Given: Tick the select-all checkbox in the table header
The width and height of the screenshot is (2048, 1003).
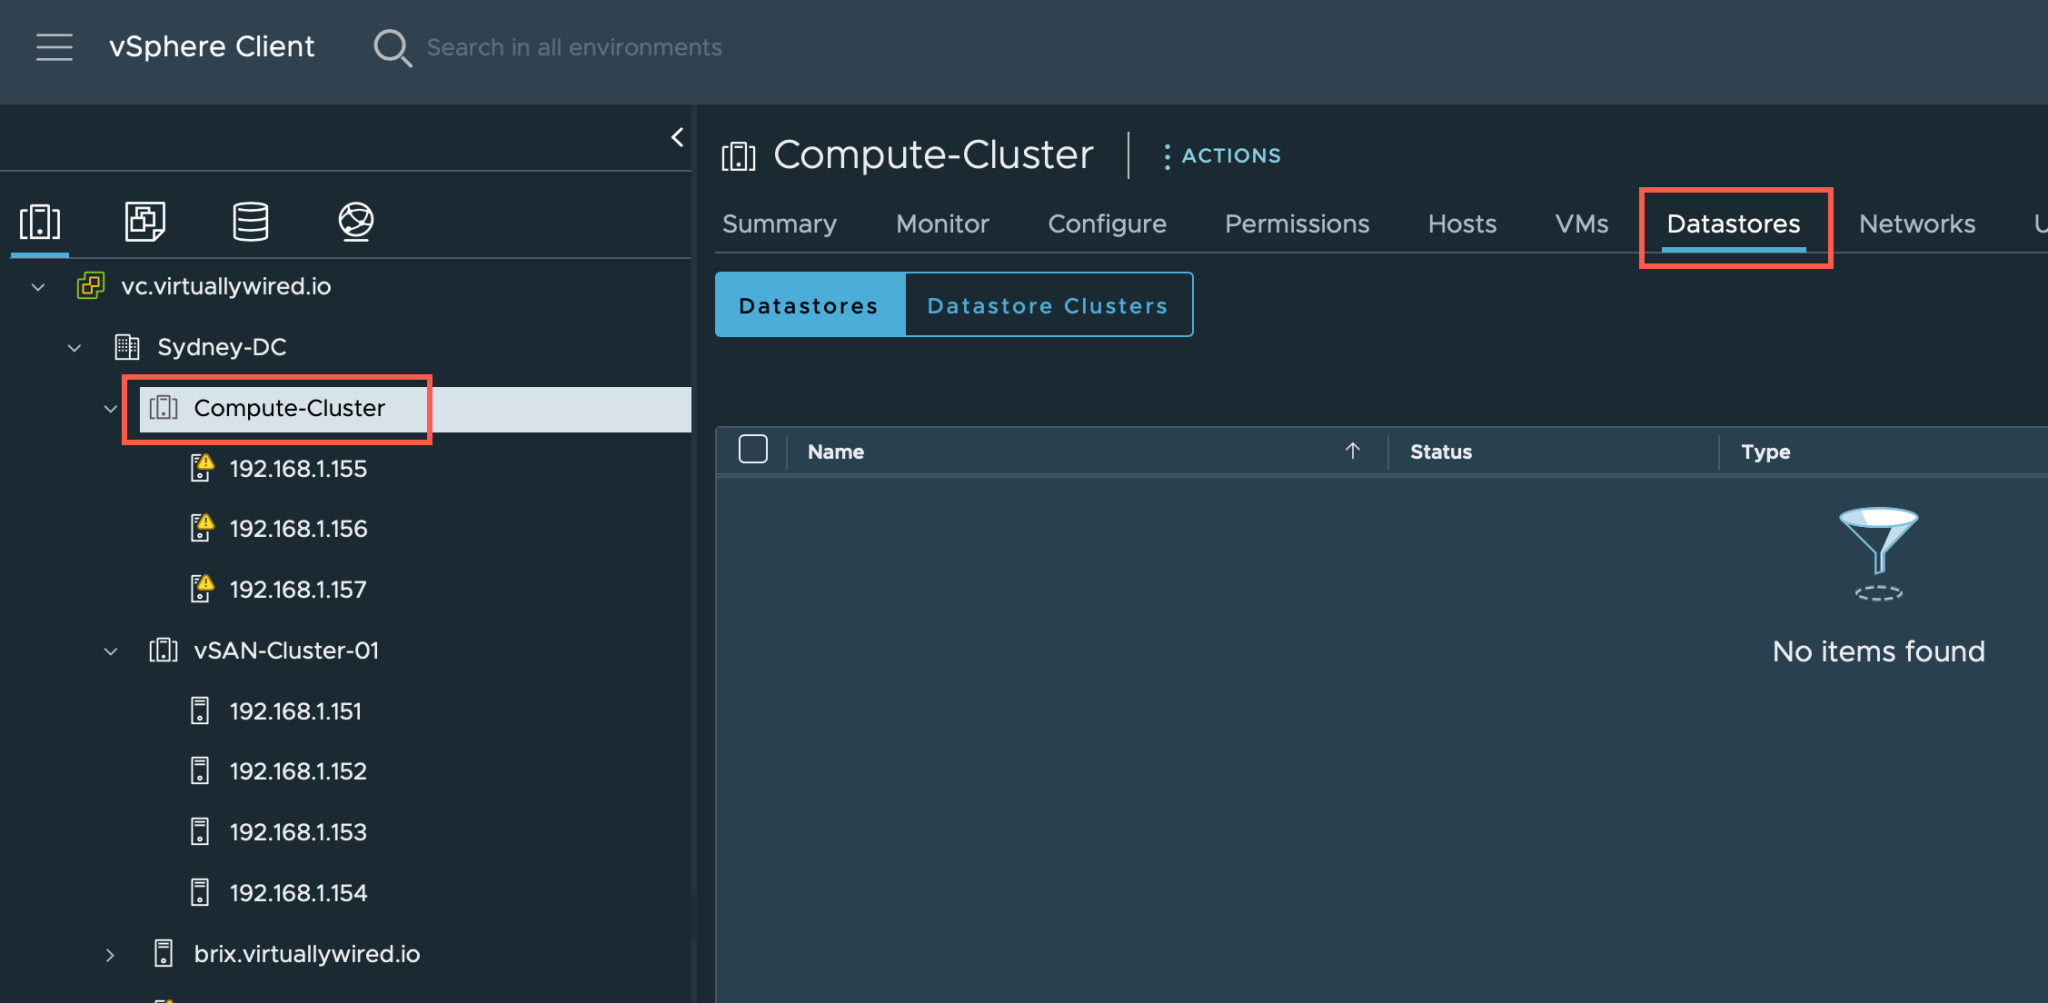Looking at the screenshot, I should (x=753, y=450).
